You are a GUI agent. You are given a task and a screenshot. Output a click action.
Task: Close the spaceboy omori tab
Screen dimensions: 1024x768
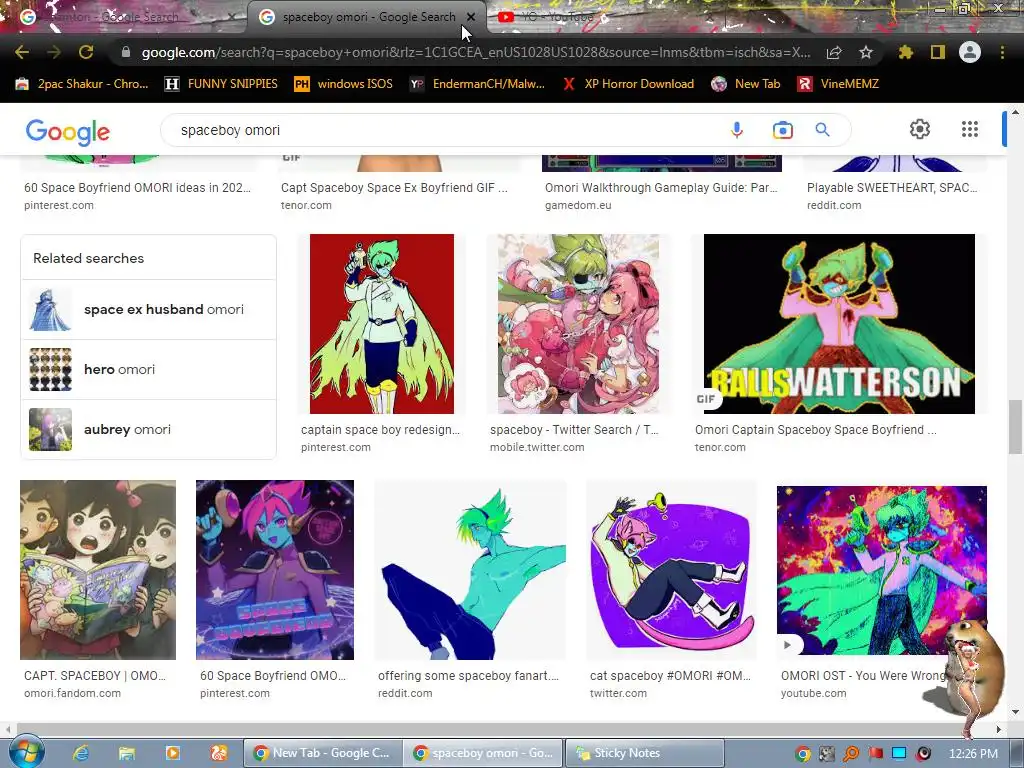click(x=471, y=17)
